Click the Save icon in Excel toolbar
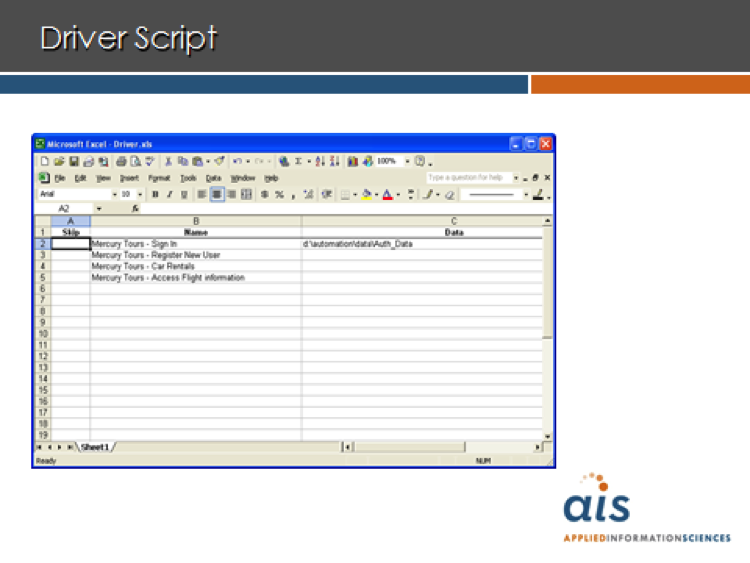The width and height of the screenshot is (750, 563). point(73,161)
